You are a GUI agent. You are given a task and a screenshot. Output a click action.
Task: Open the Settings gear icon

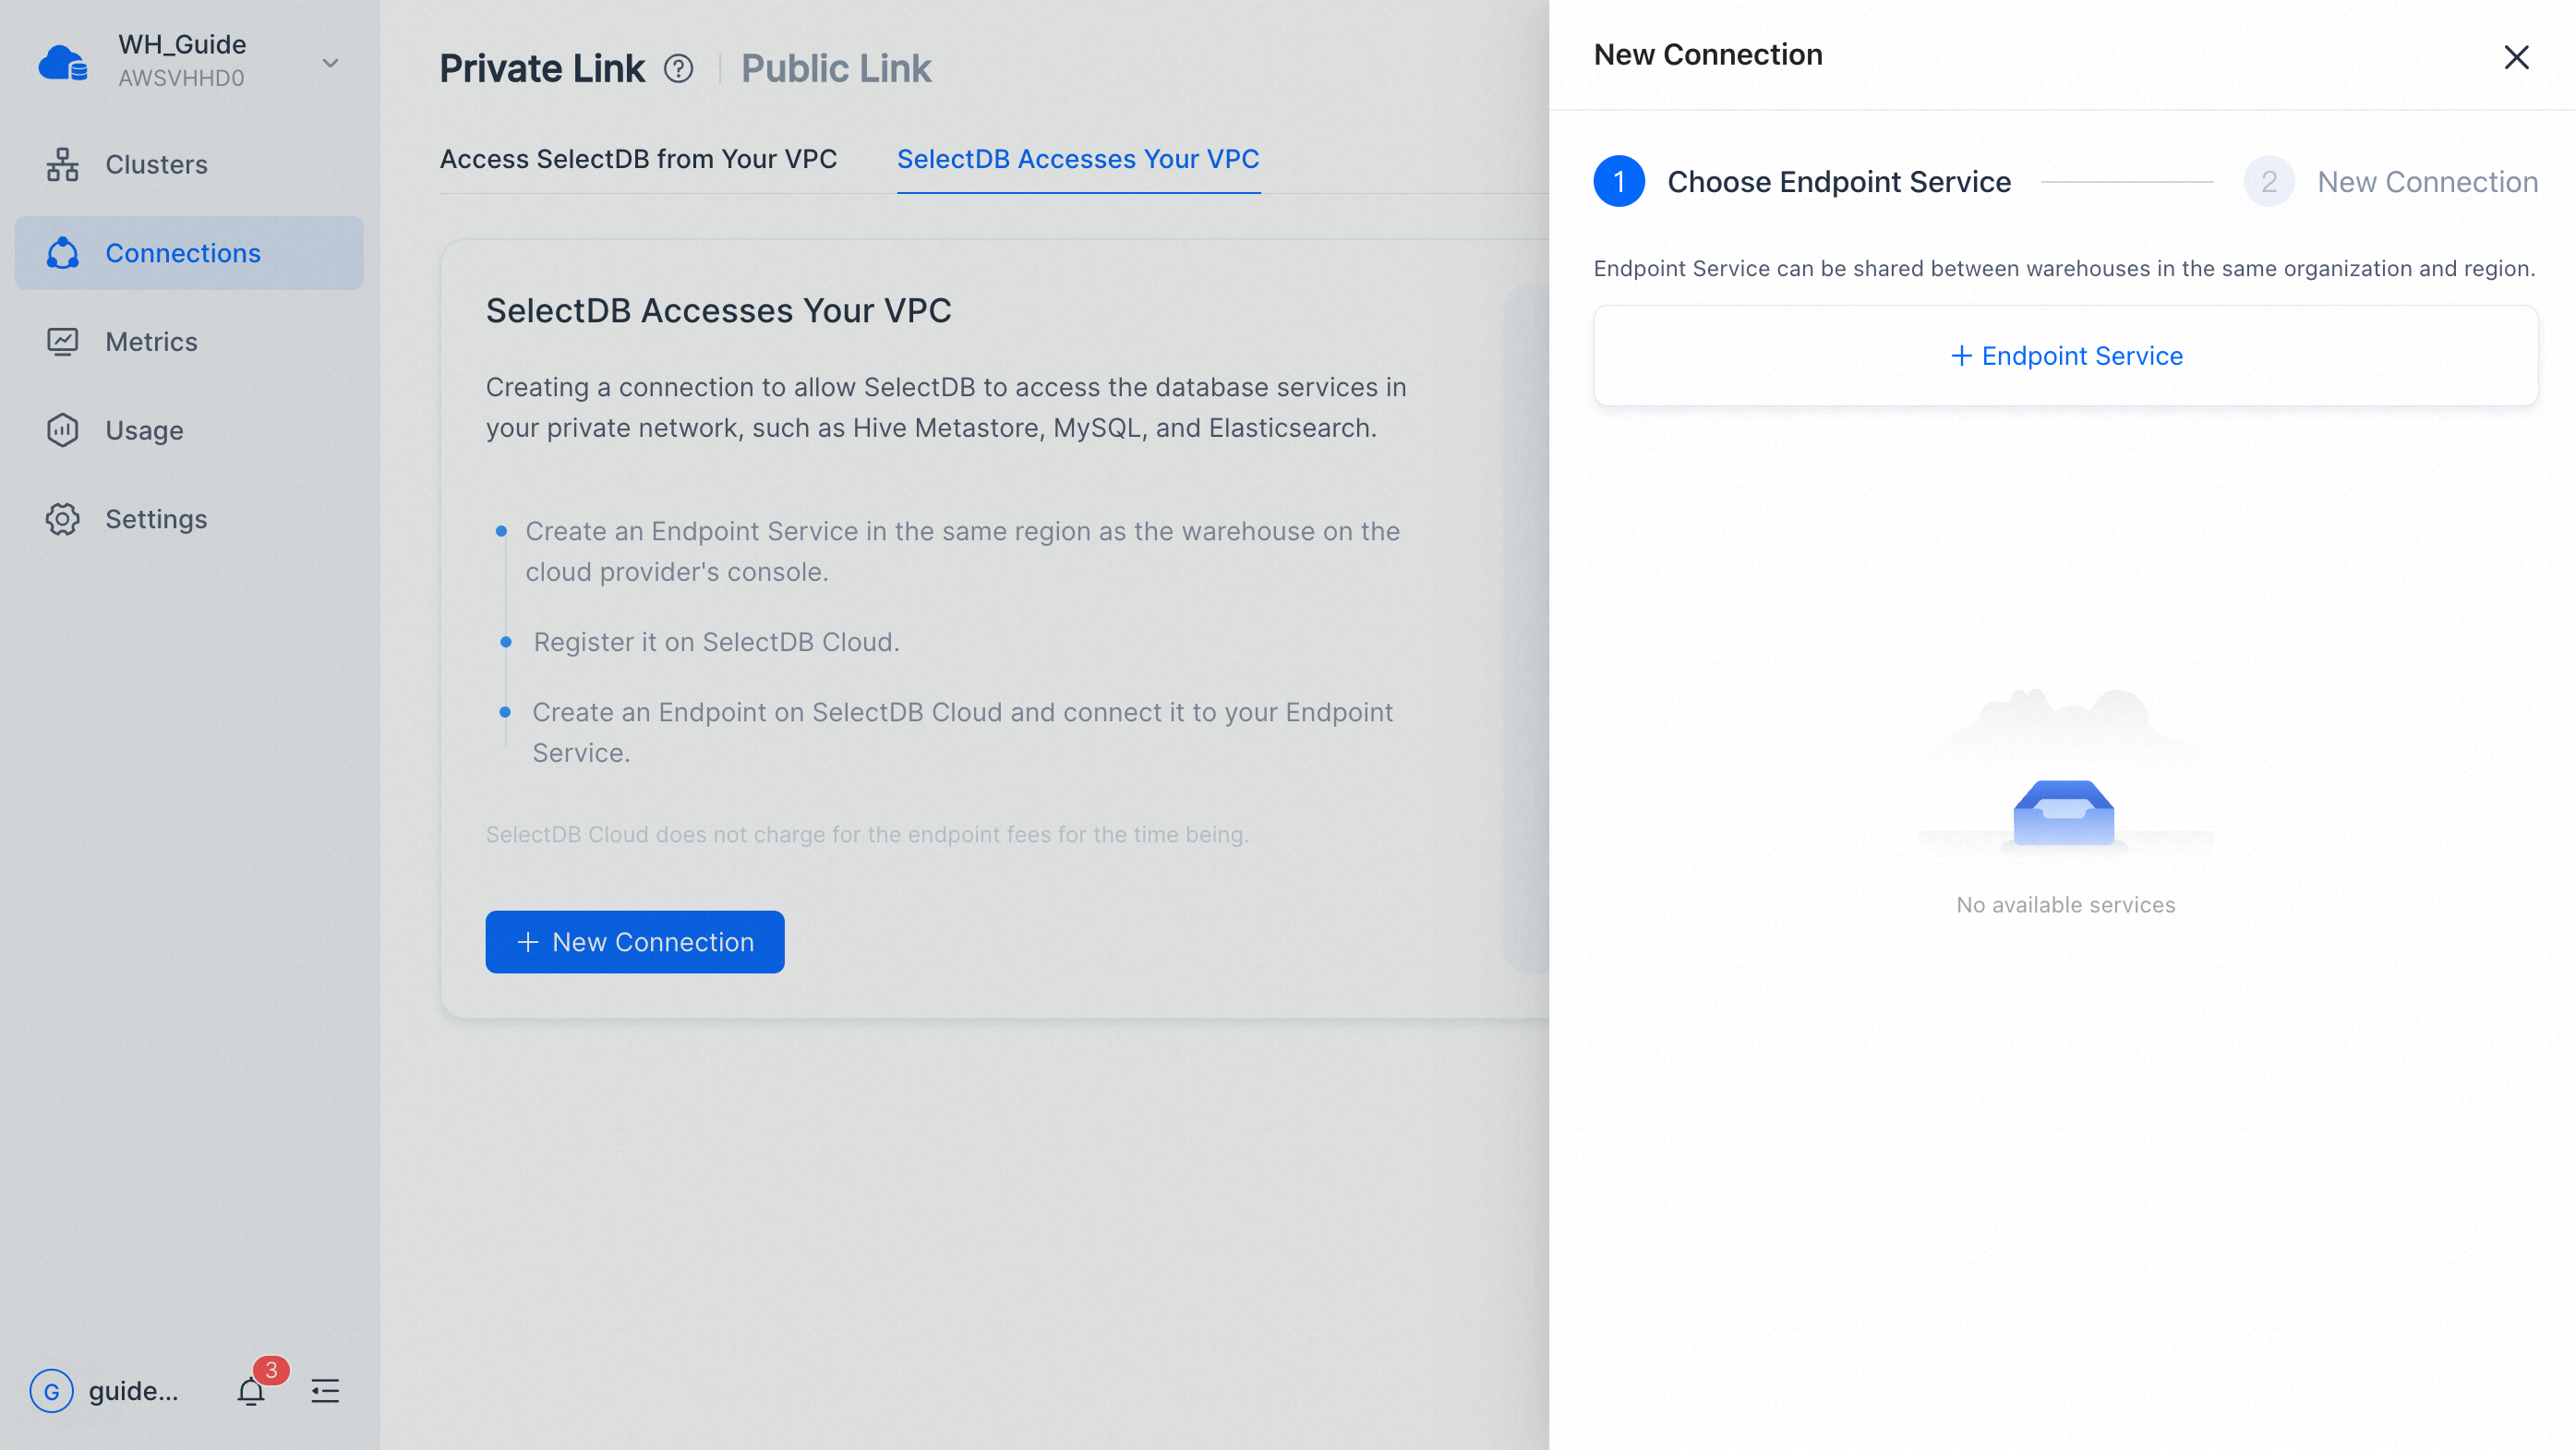(62, 519)
